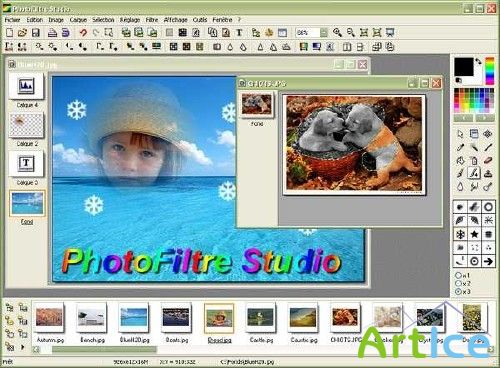
Task: Click the Zoom out magnifier icon
Action: (350, 32)
